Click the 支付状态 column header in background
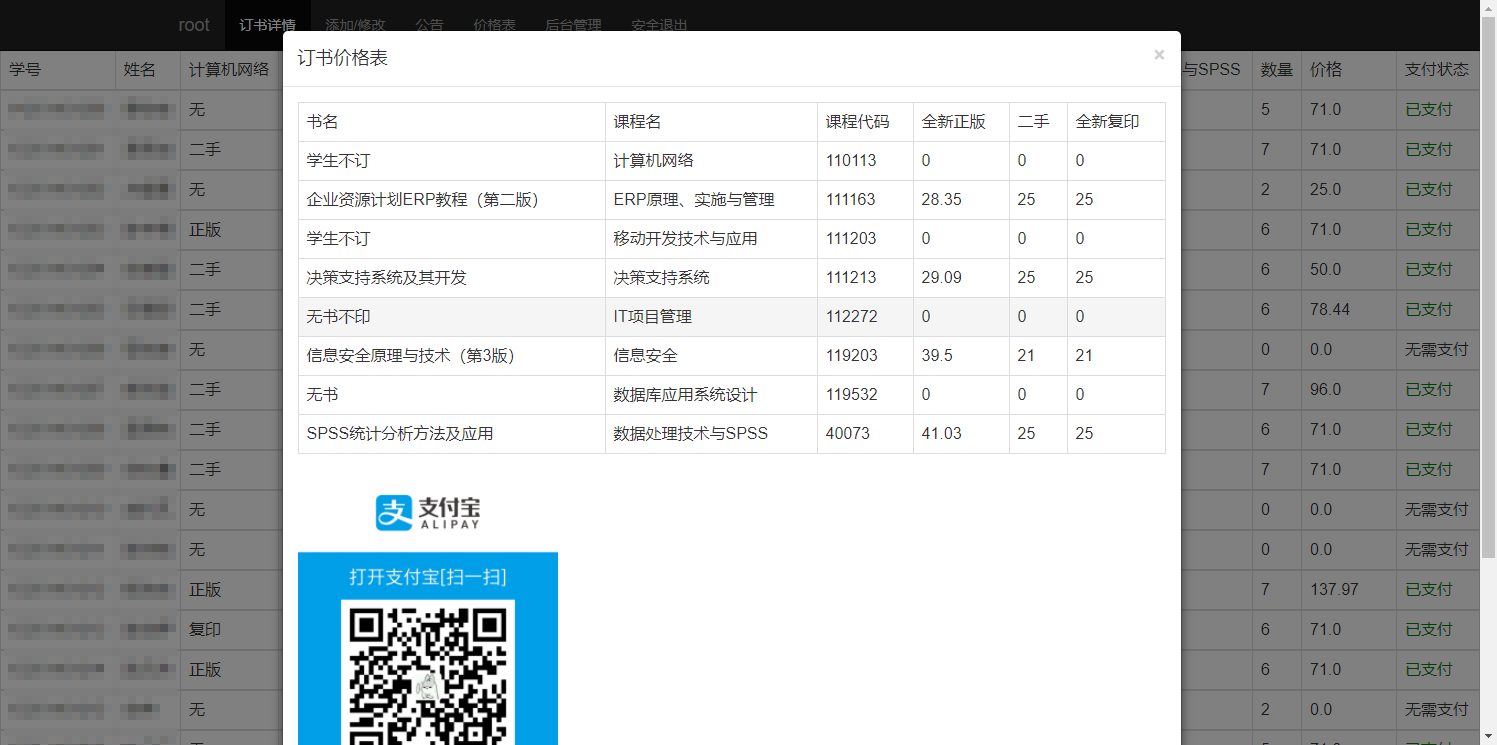1497x745 pixels. pos(1436,70)
